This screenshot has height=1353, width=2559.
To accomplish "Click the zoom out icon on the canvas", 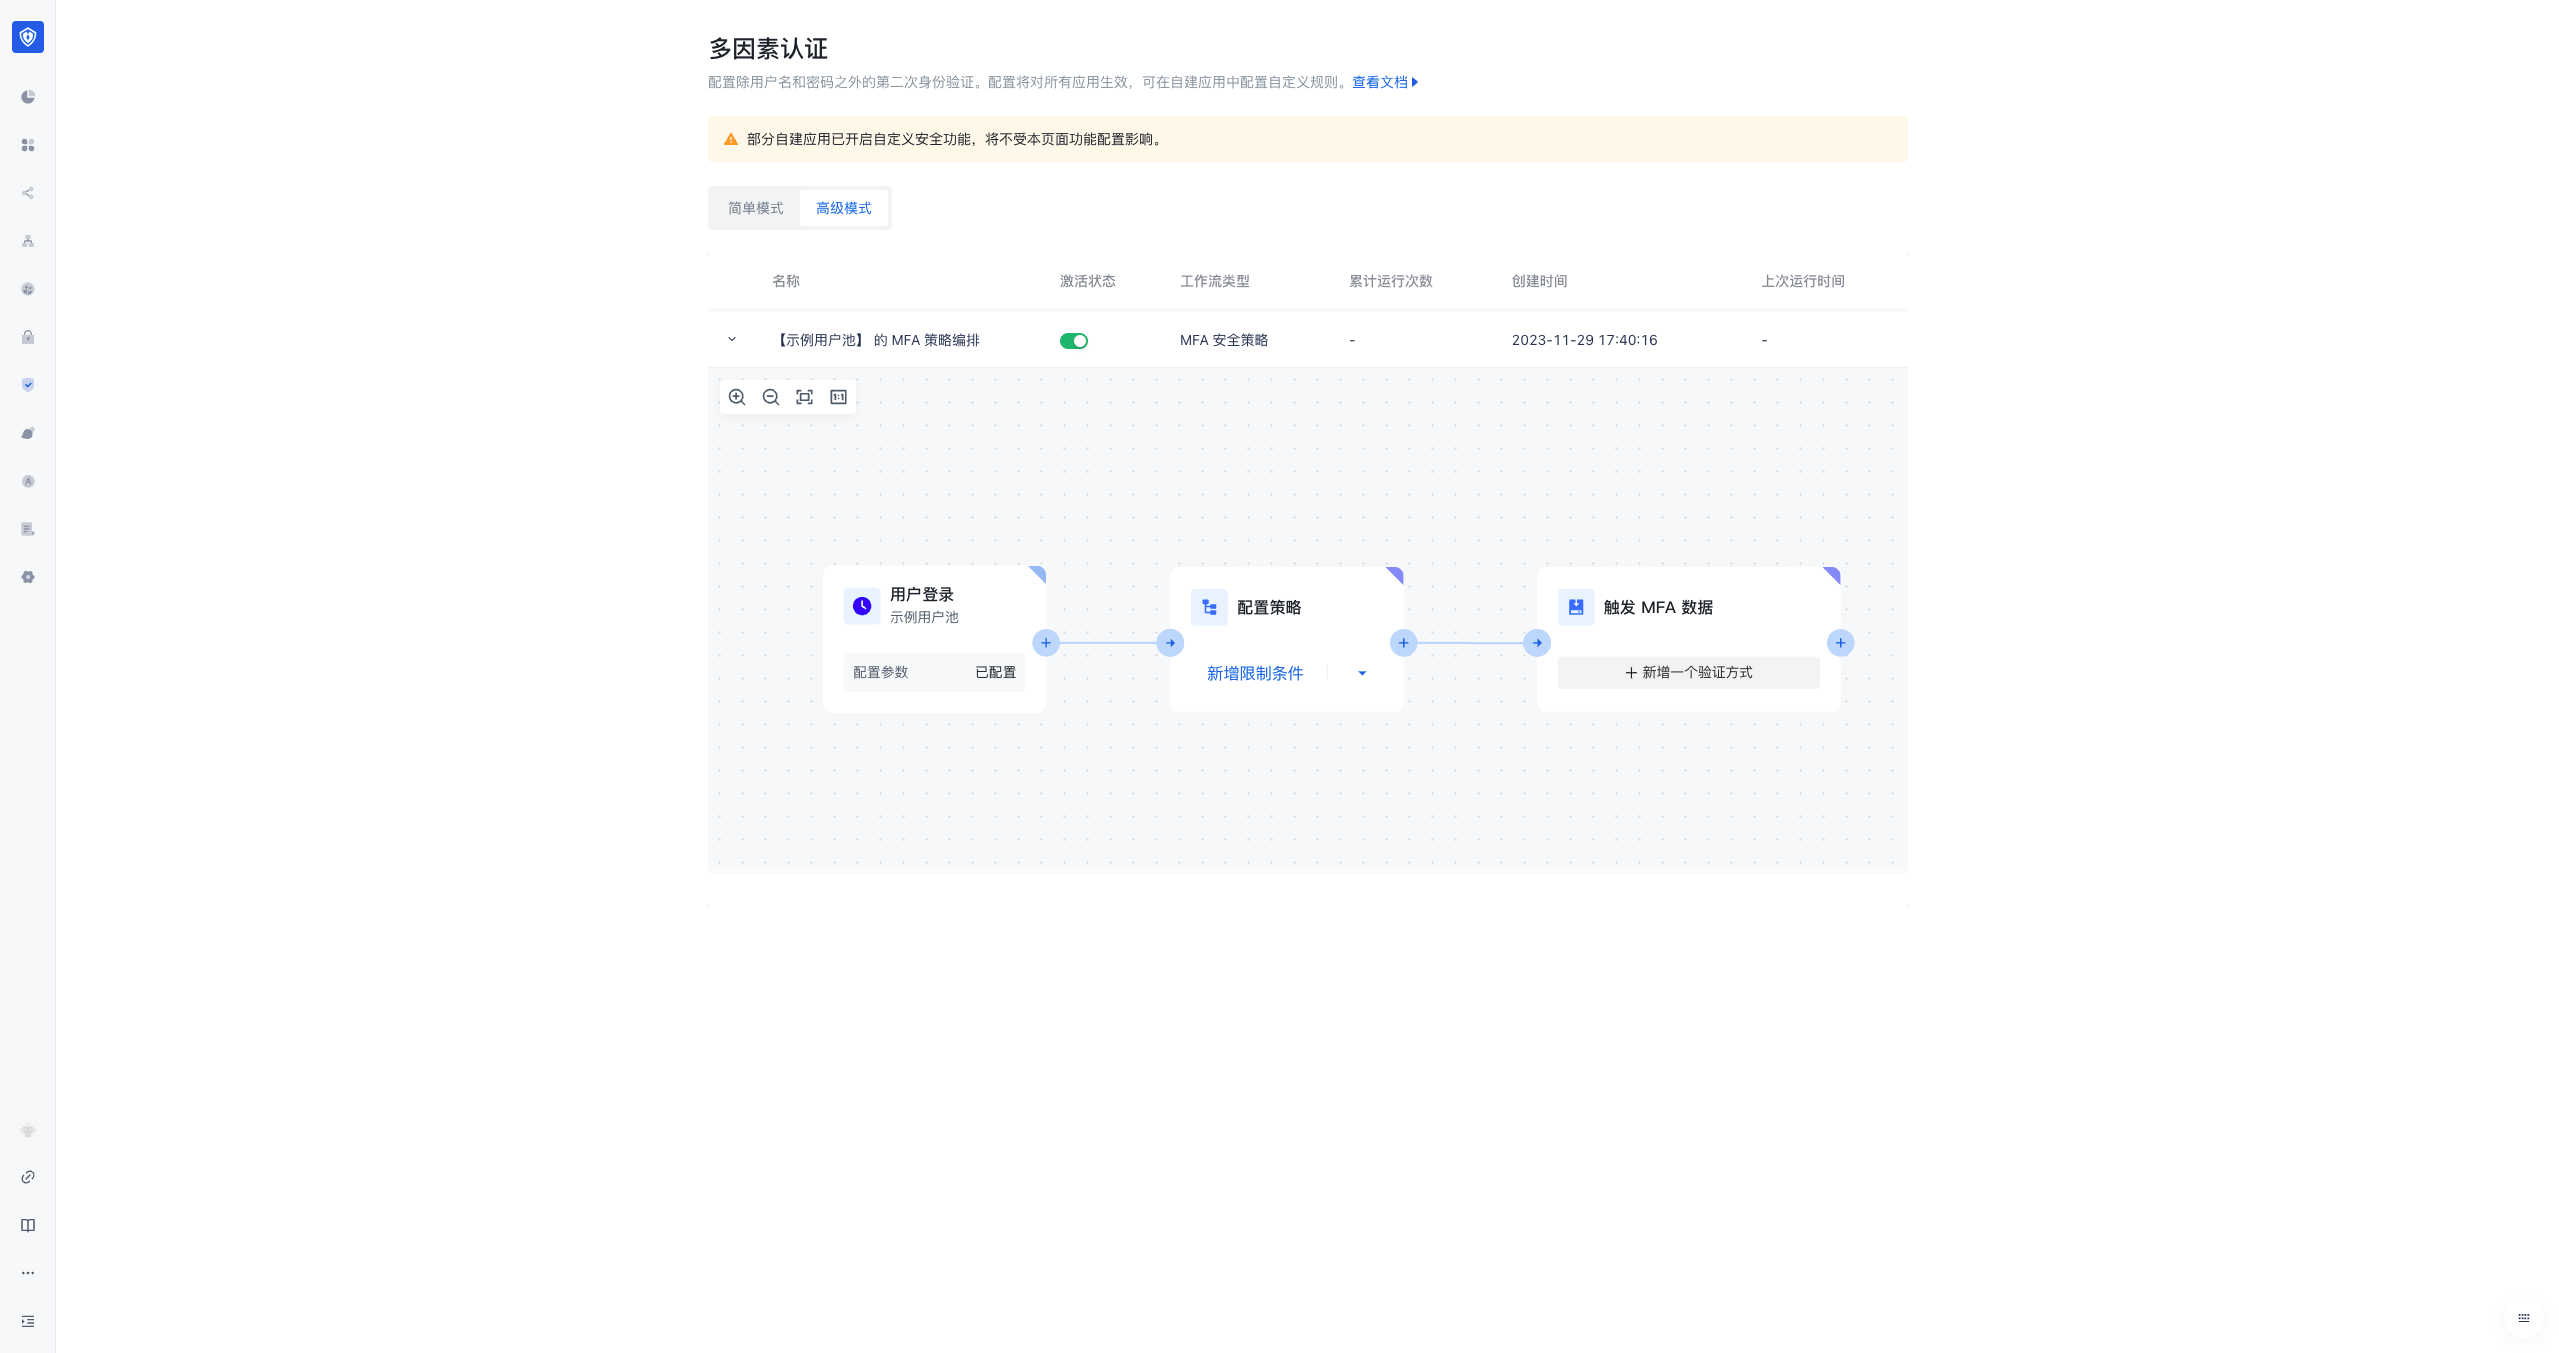I will pos(771,397).
